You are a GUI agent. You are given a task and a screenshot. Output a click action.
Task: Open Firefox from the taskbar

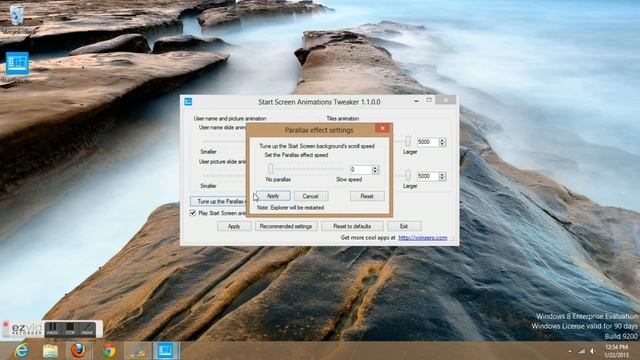(x=79, y=351)
